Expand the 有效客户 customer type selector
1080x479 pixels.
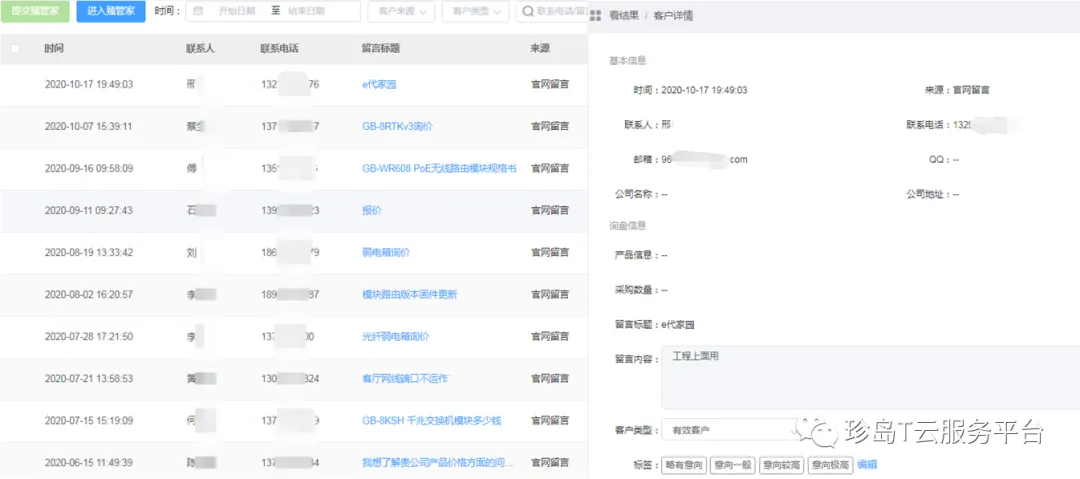click(x=728, y=430)
